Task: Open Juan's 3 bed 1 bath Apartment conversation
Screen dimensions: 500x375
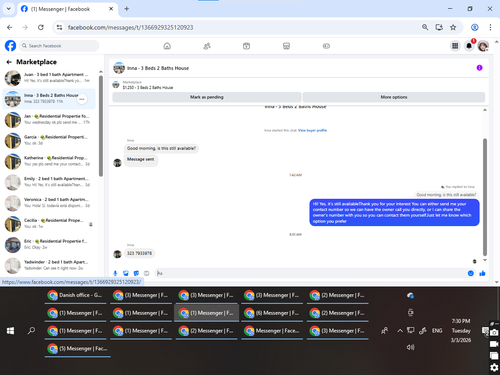Action: tap(49, 78)
